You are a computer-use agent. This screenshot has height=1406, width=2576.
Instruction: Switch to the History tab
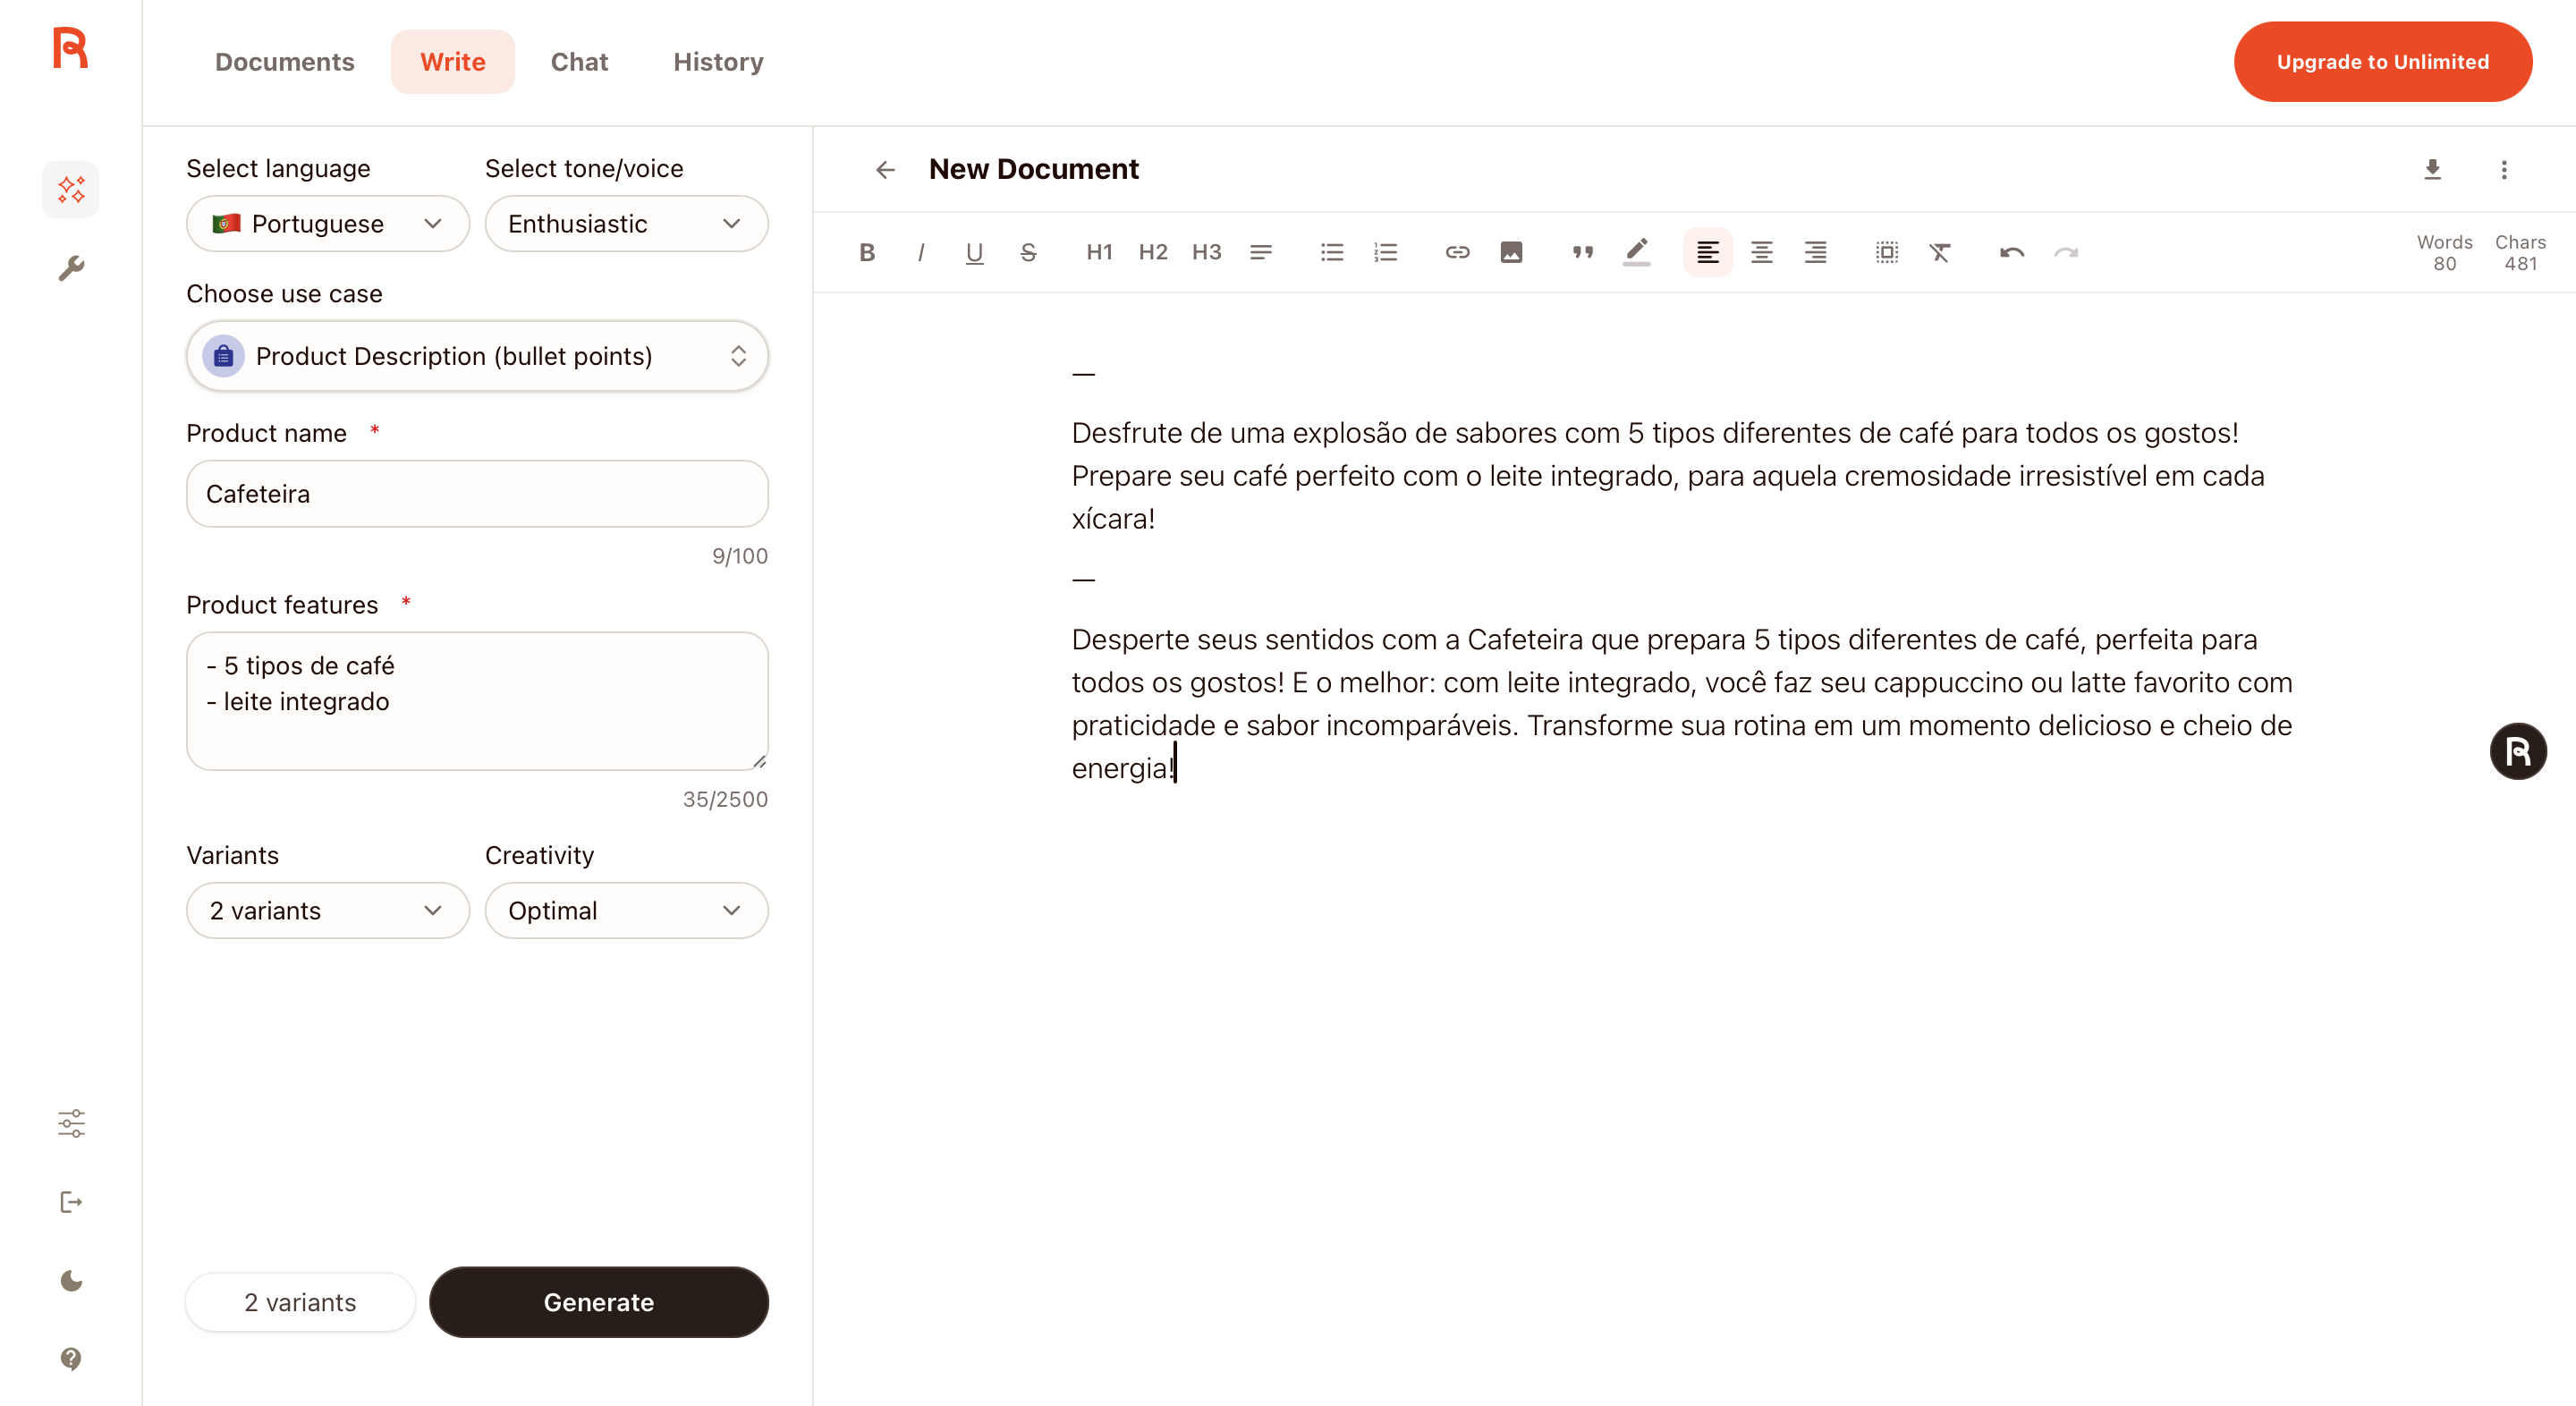(718, 62)
